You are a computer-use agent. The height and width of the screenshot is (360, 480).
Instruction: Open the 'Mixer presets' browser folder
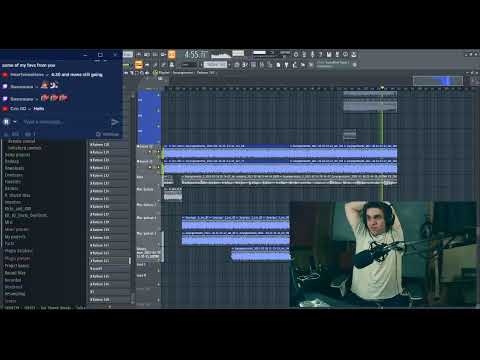17,229
